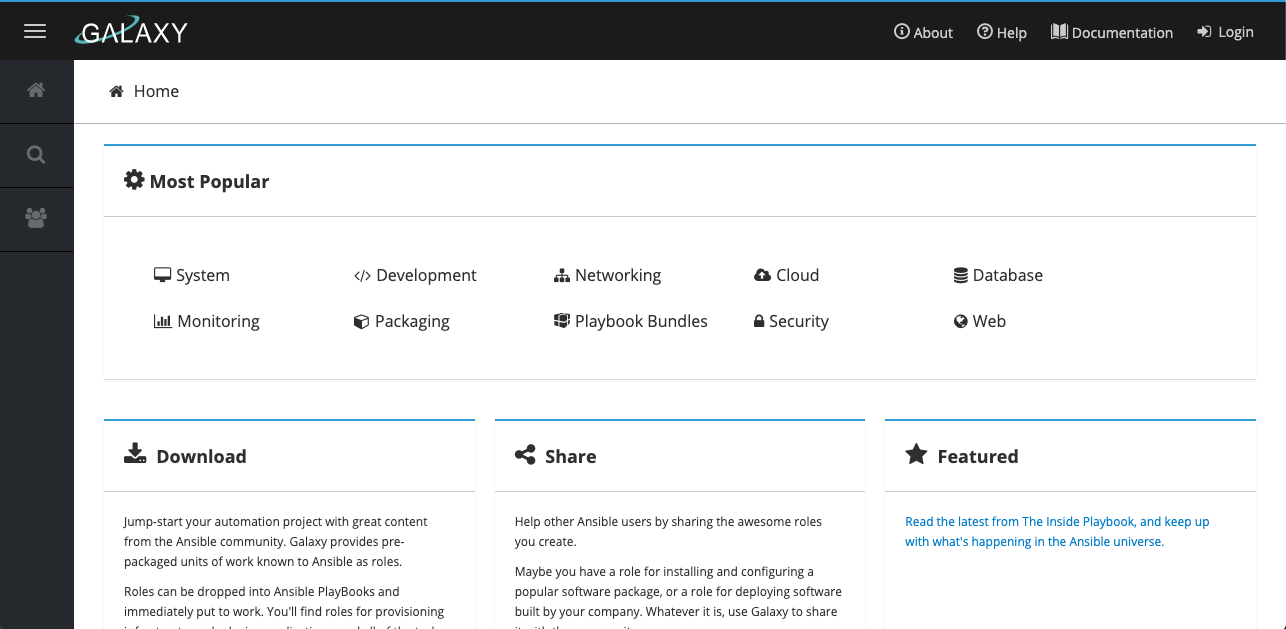The width and height of the screenshot is (1286, 629).
Task: Open the sidebar Community users icon
Action: pyautogui.click(x=36, y=218)
